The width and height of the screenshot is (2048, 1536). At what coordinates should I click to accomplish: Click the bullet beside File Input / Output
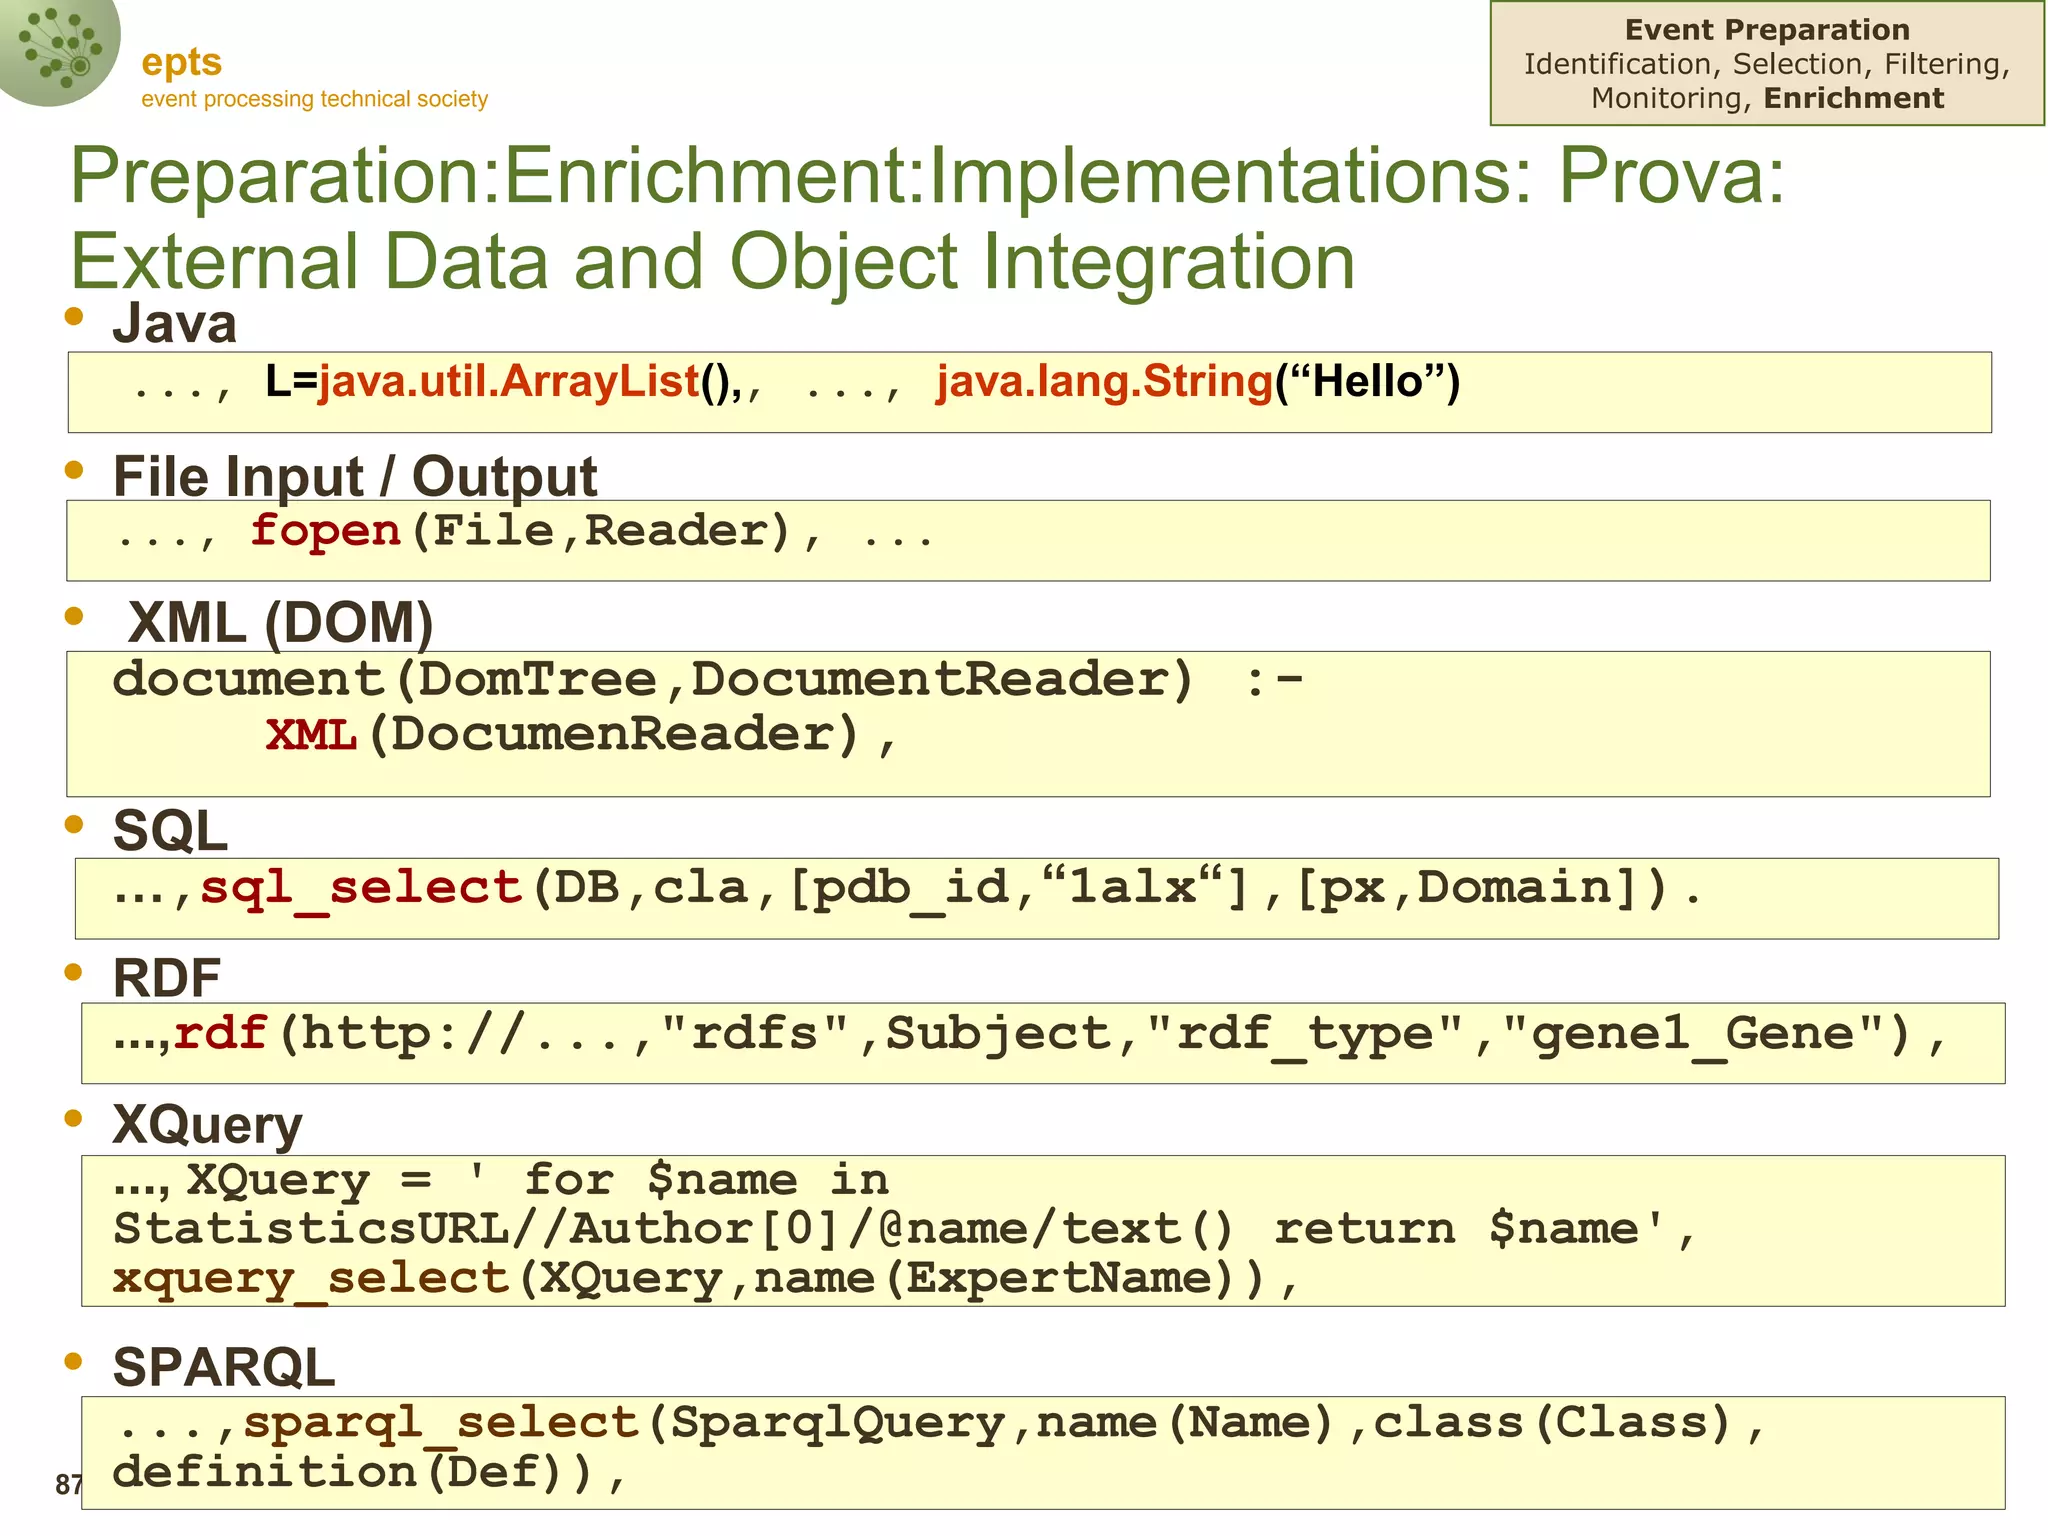[73, 470]
